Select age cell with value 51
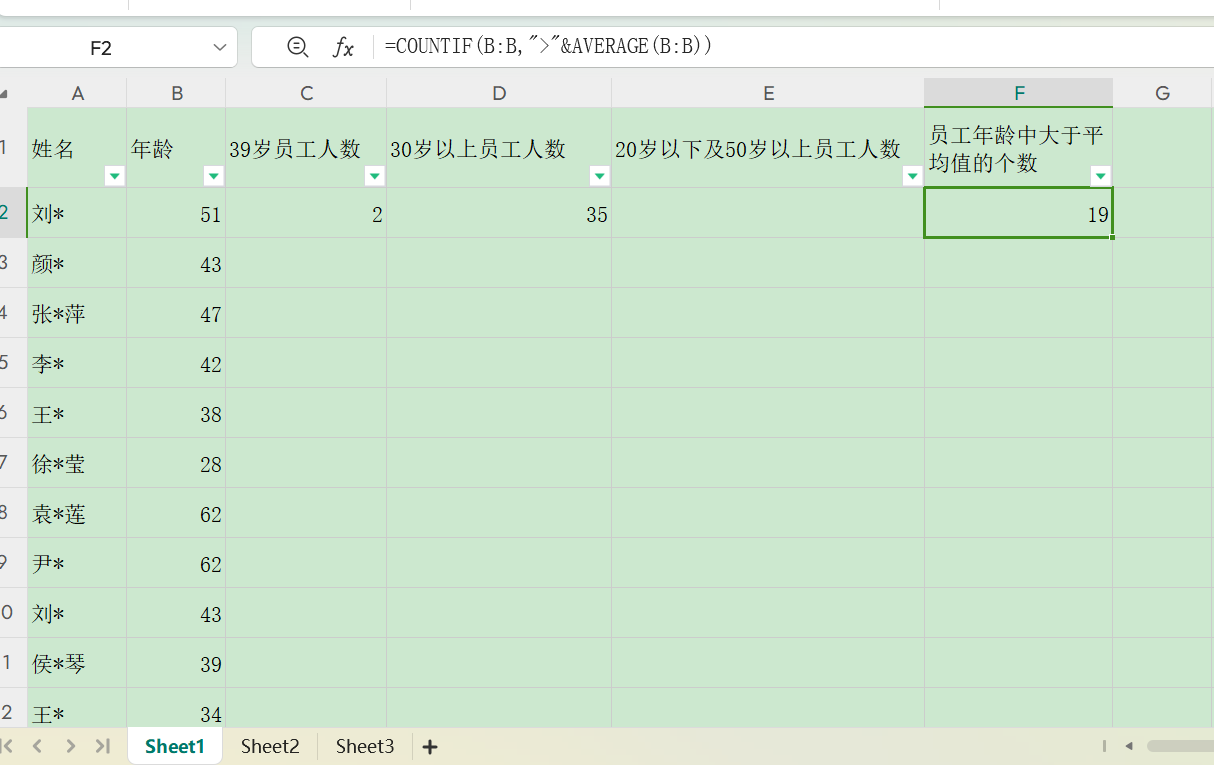The image size is (1214, 765). click(x=177, y=213)
